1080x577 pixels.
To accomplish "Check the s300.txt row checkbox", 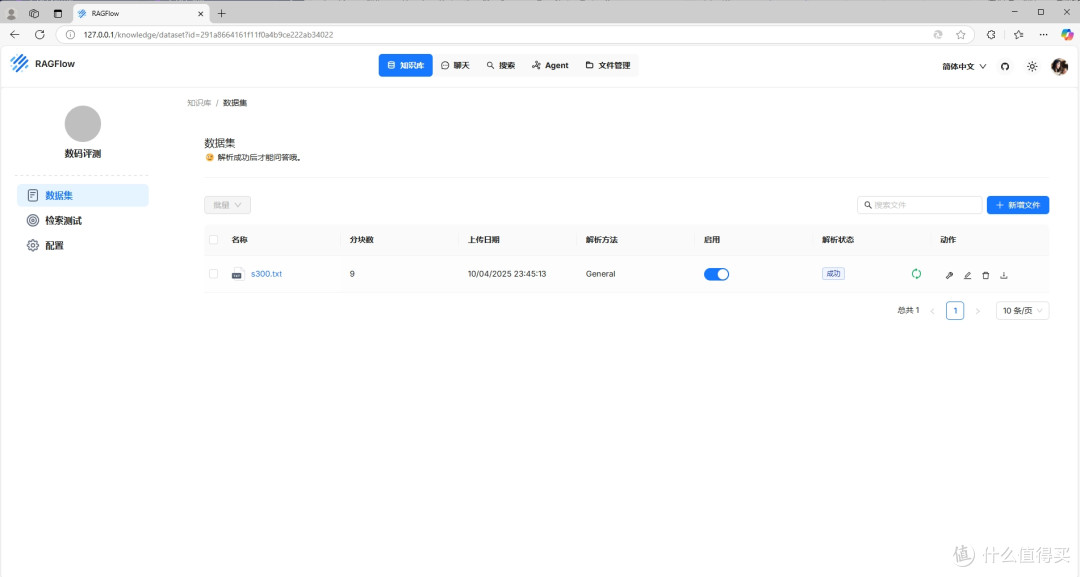I will (x=214, y=274).
